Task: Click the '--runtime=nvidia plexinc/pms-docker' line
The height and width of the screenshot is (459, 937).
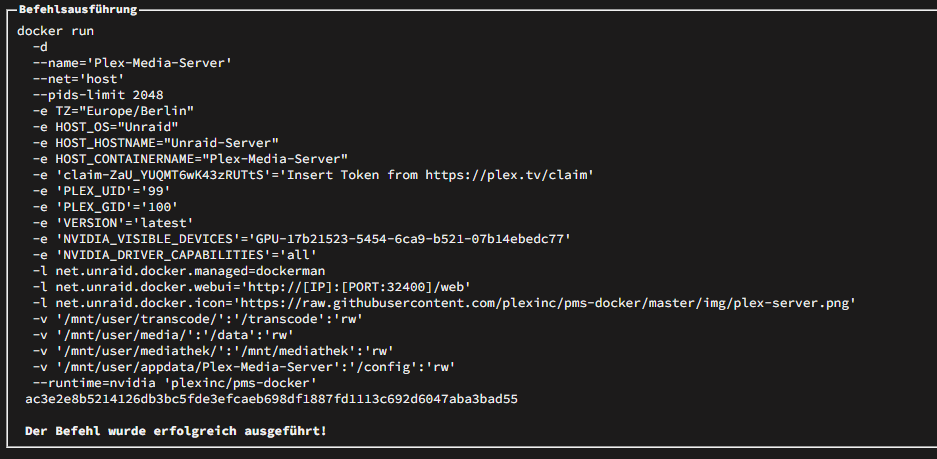Action: 175,382
